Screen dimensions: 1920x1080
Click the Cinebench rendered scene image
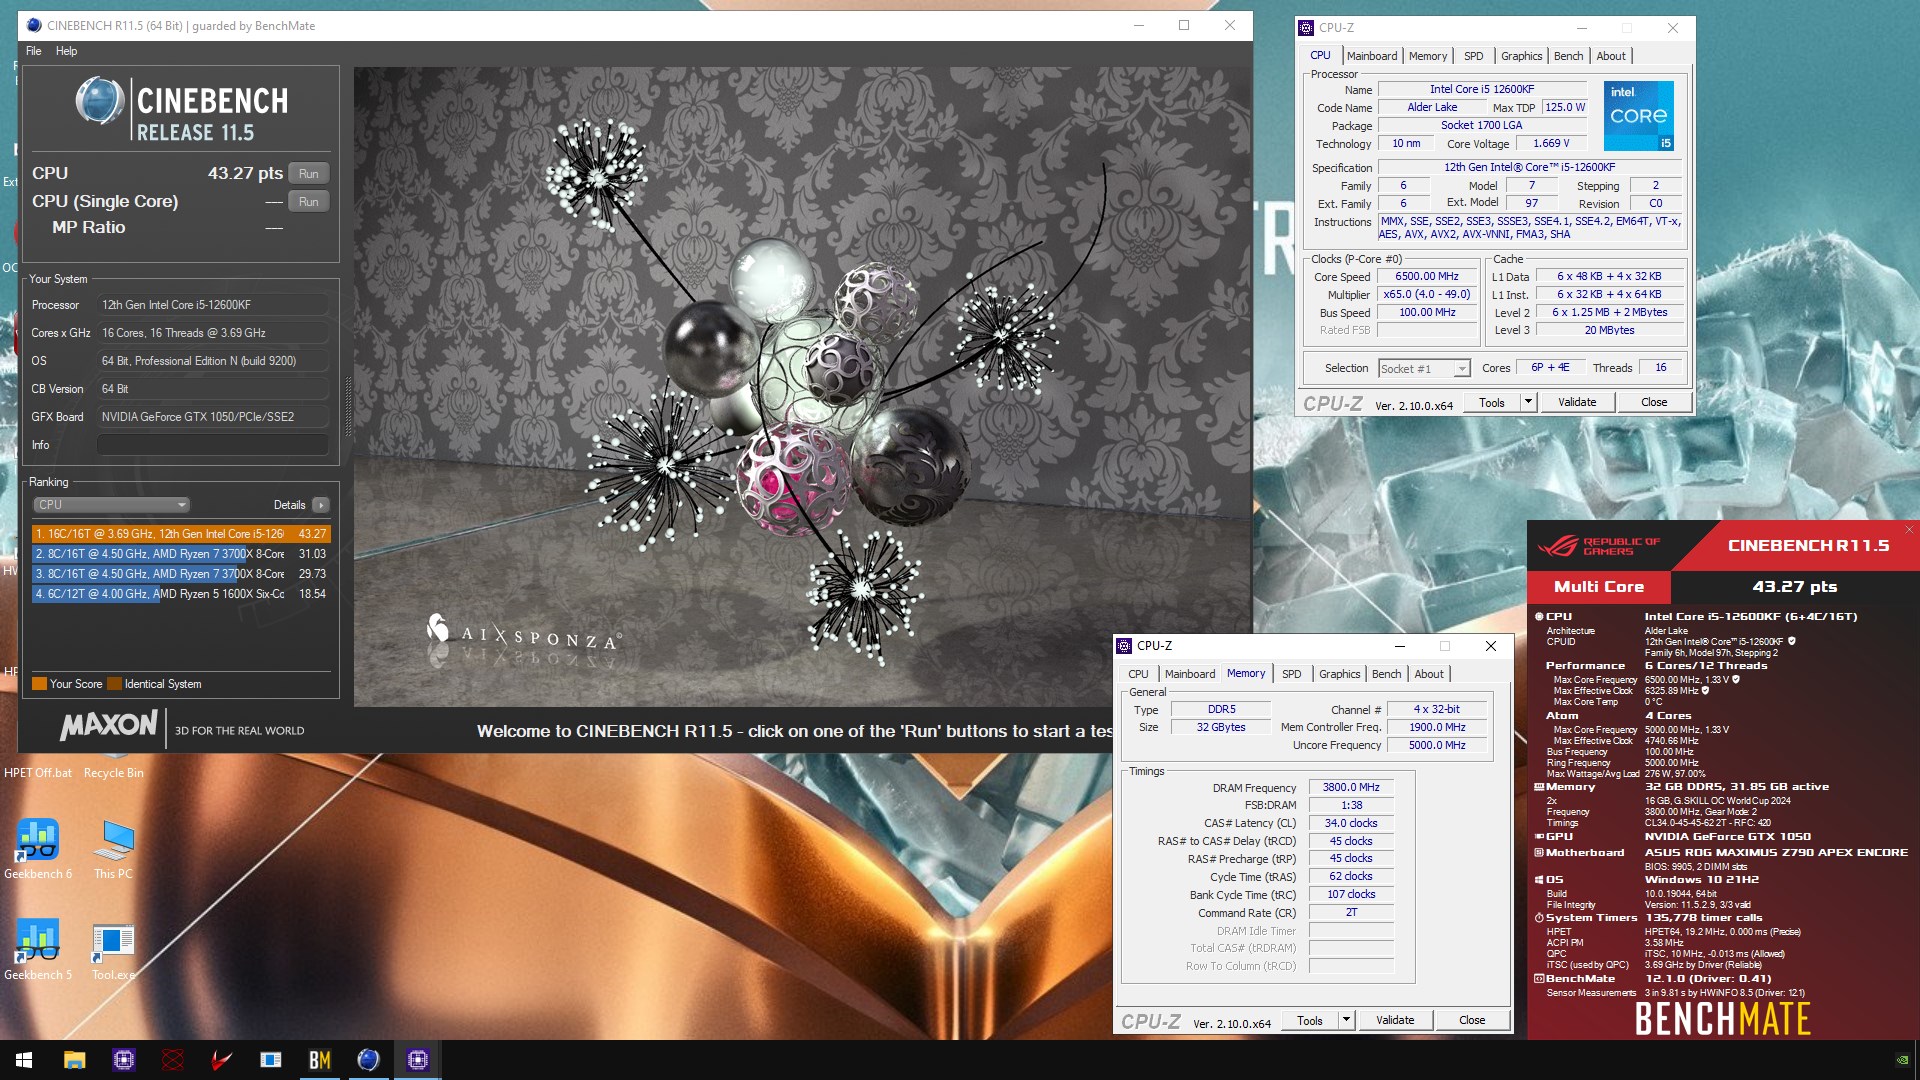pyautogui.click(x=803, y=387)
